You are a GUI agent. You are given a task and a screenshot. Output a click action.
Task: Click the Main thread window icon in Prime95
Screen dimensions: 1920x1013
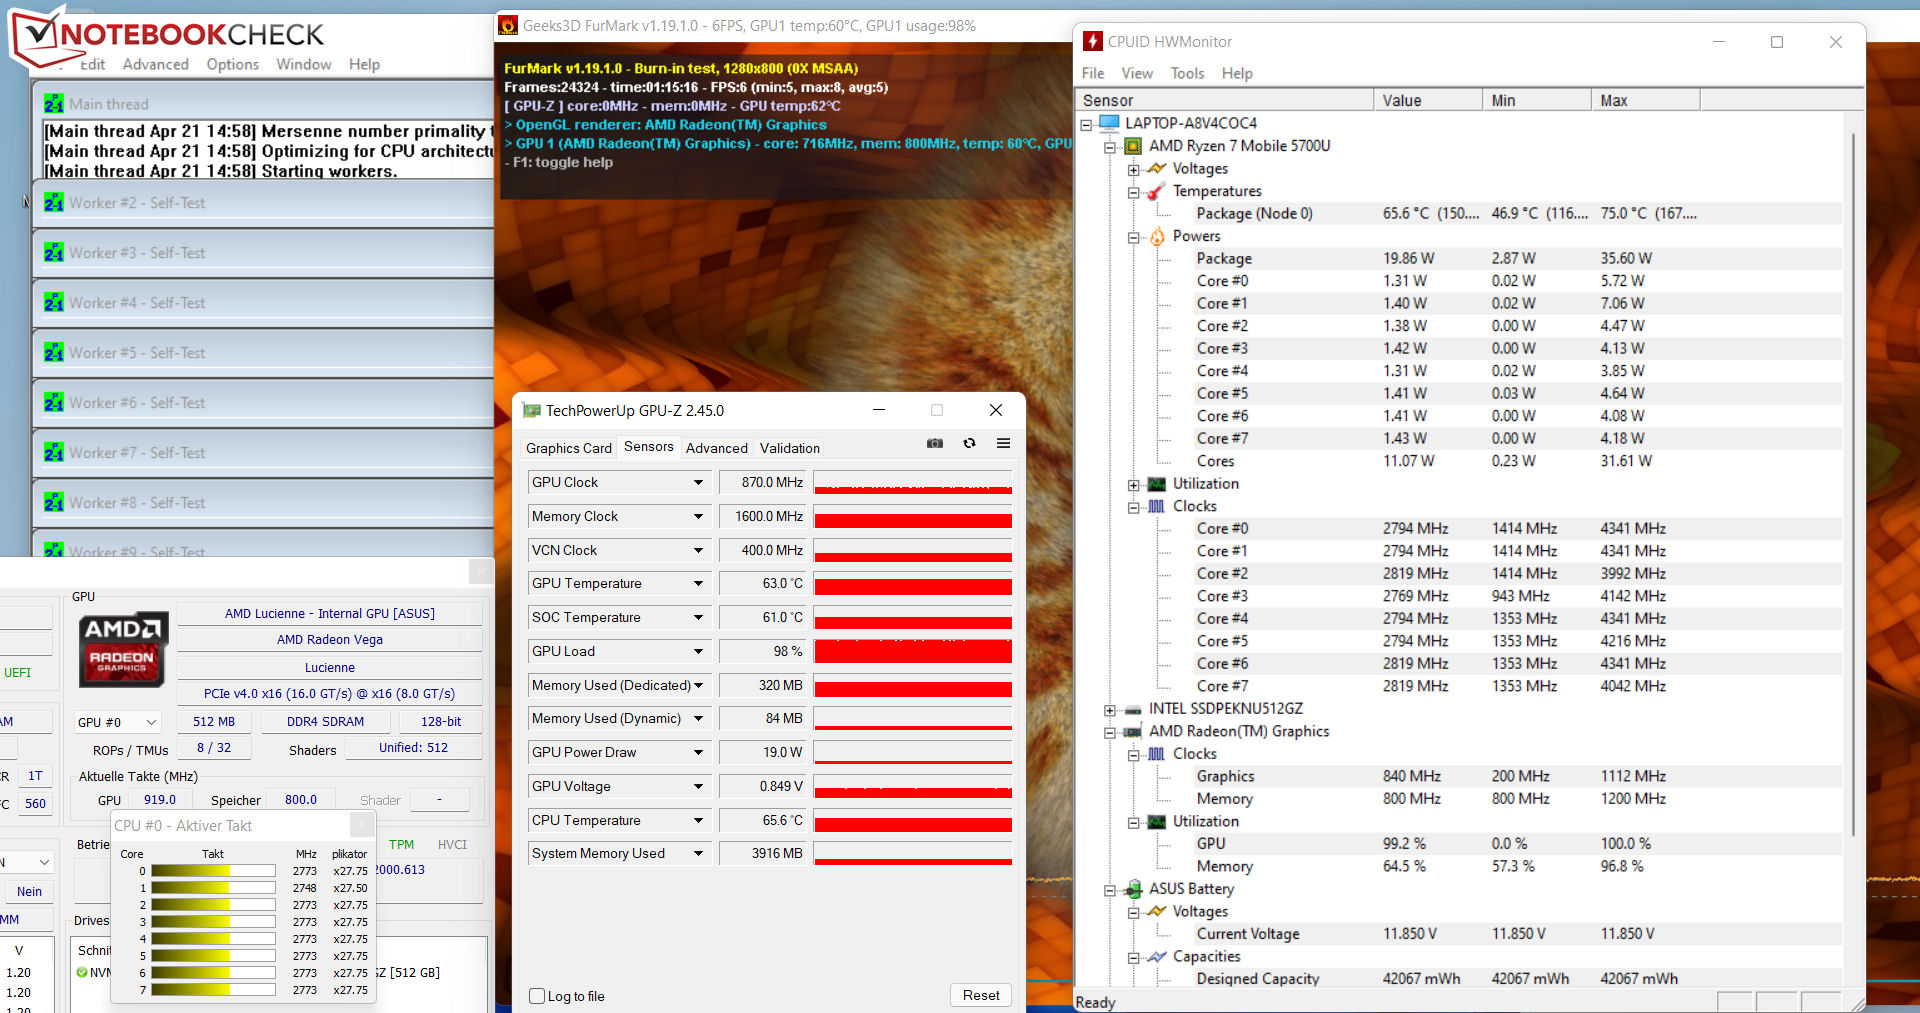54,104
